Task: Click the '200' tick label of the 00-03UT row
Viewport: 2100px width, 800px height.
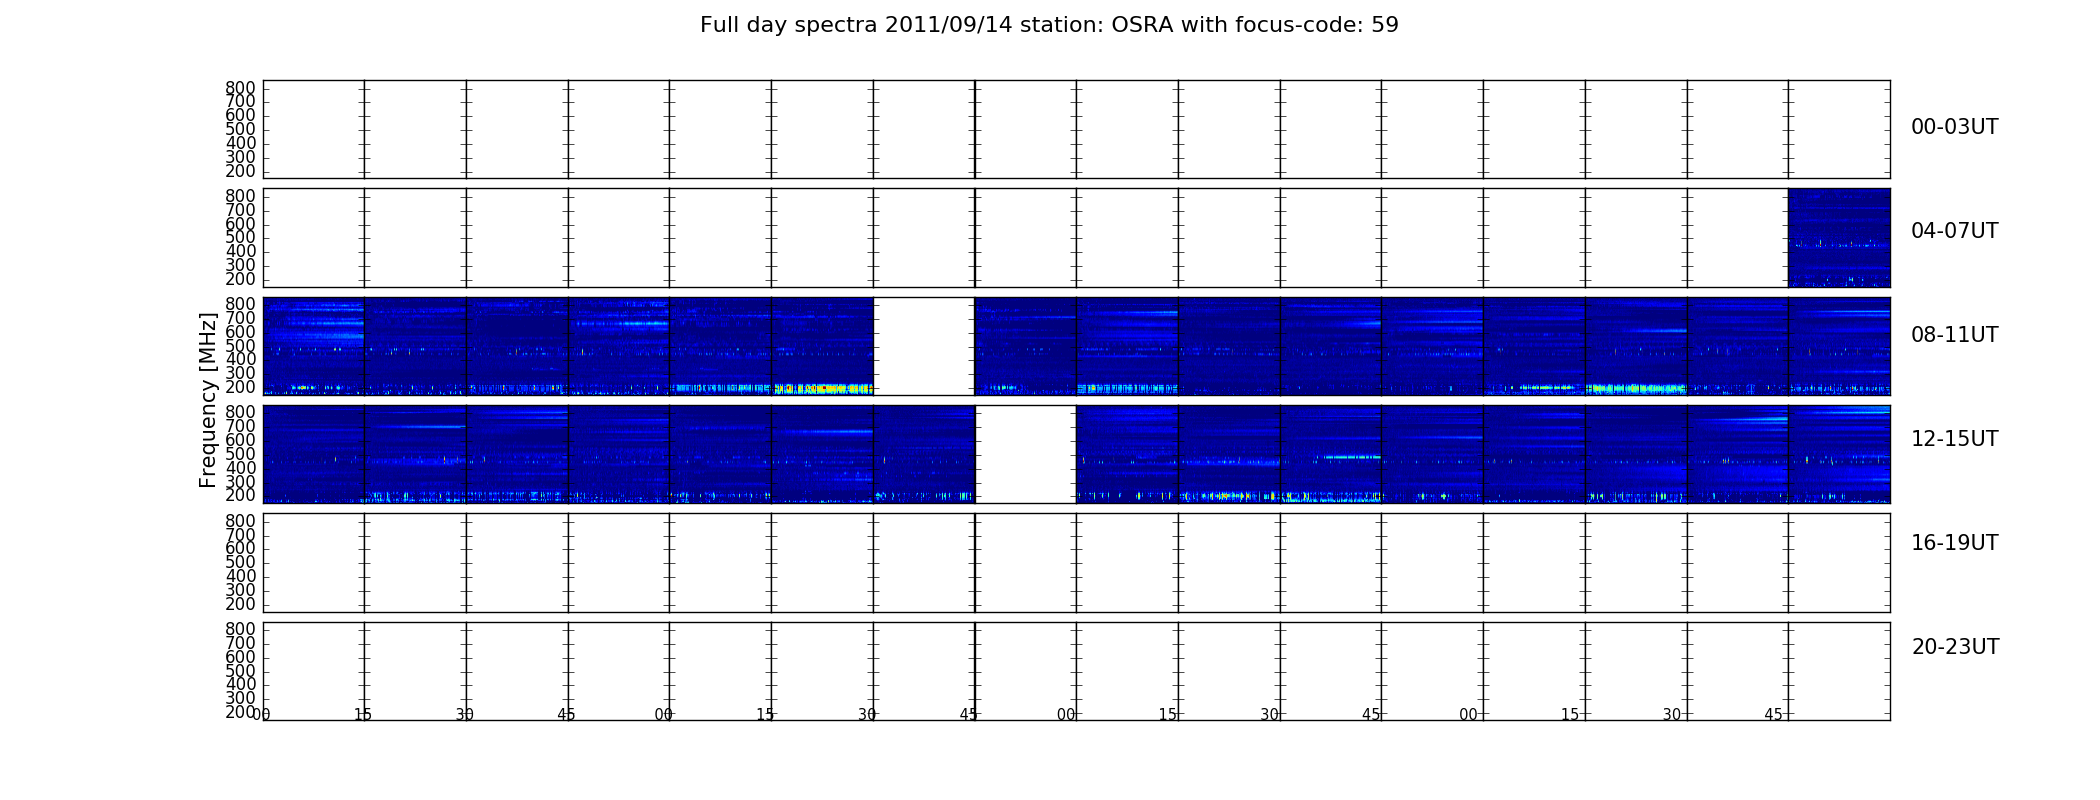Action: (x=240, y=171)
